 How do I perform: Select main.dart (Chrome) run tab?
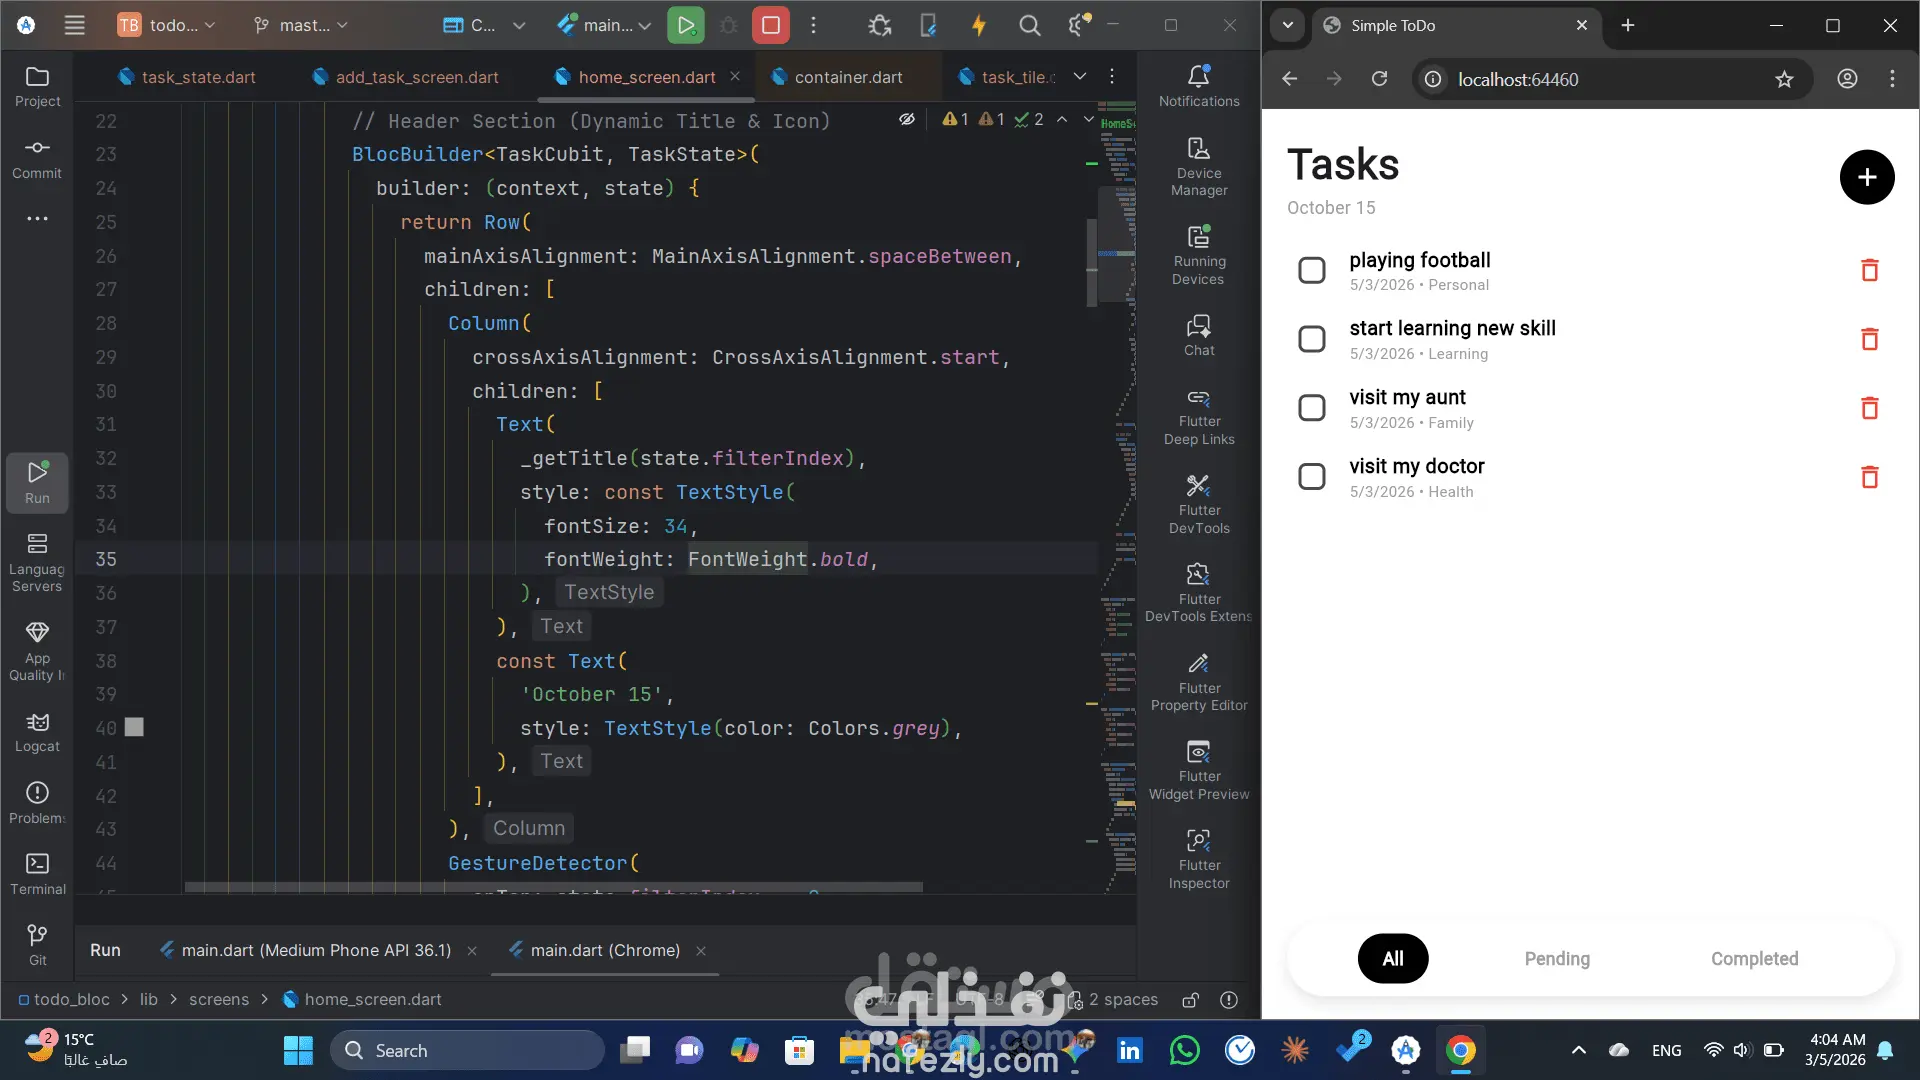(604, 950)
